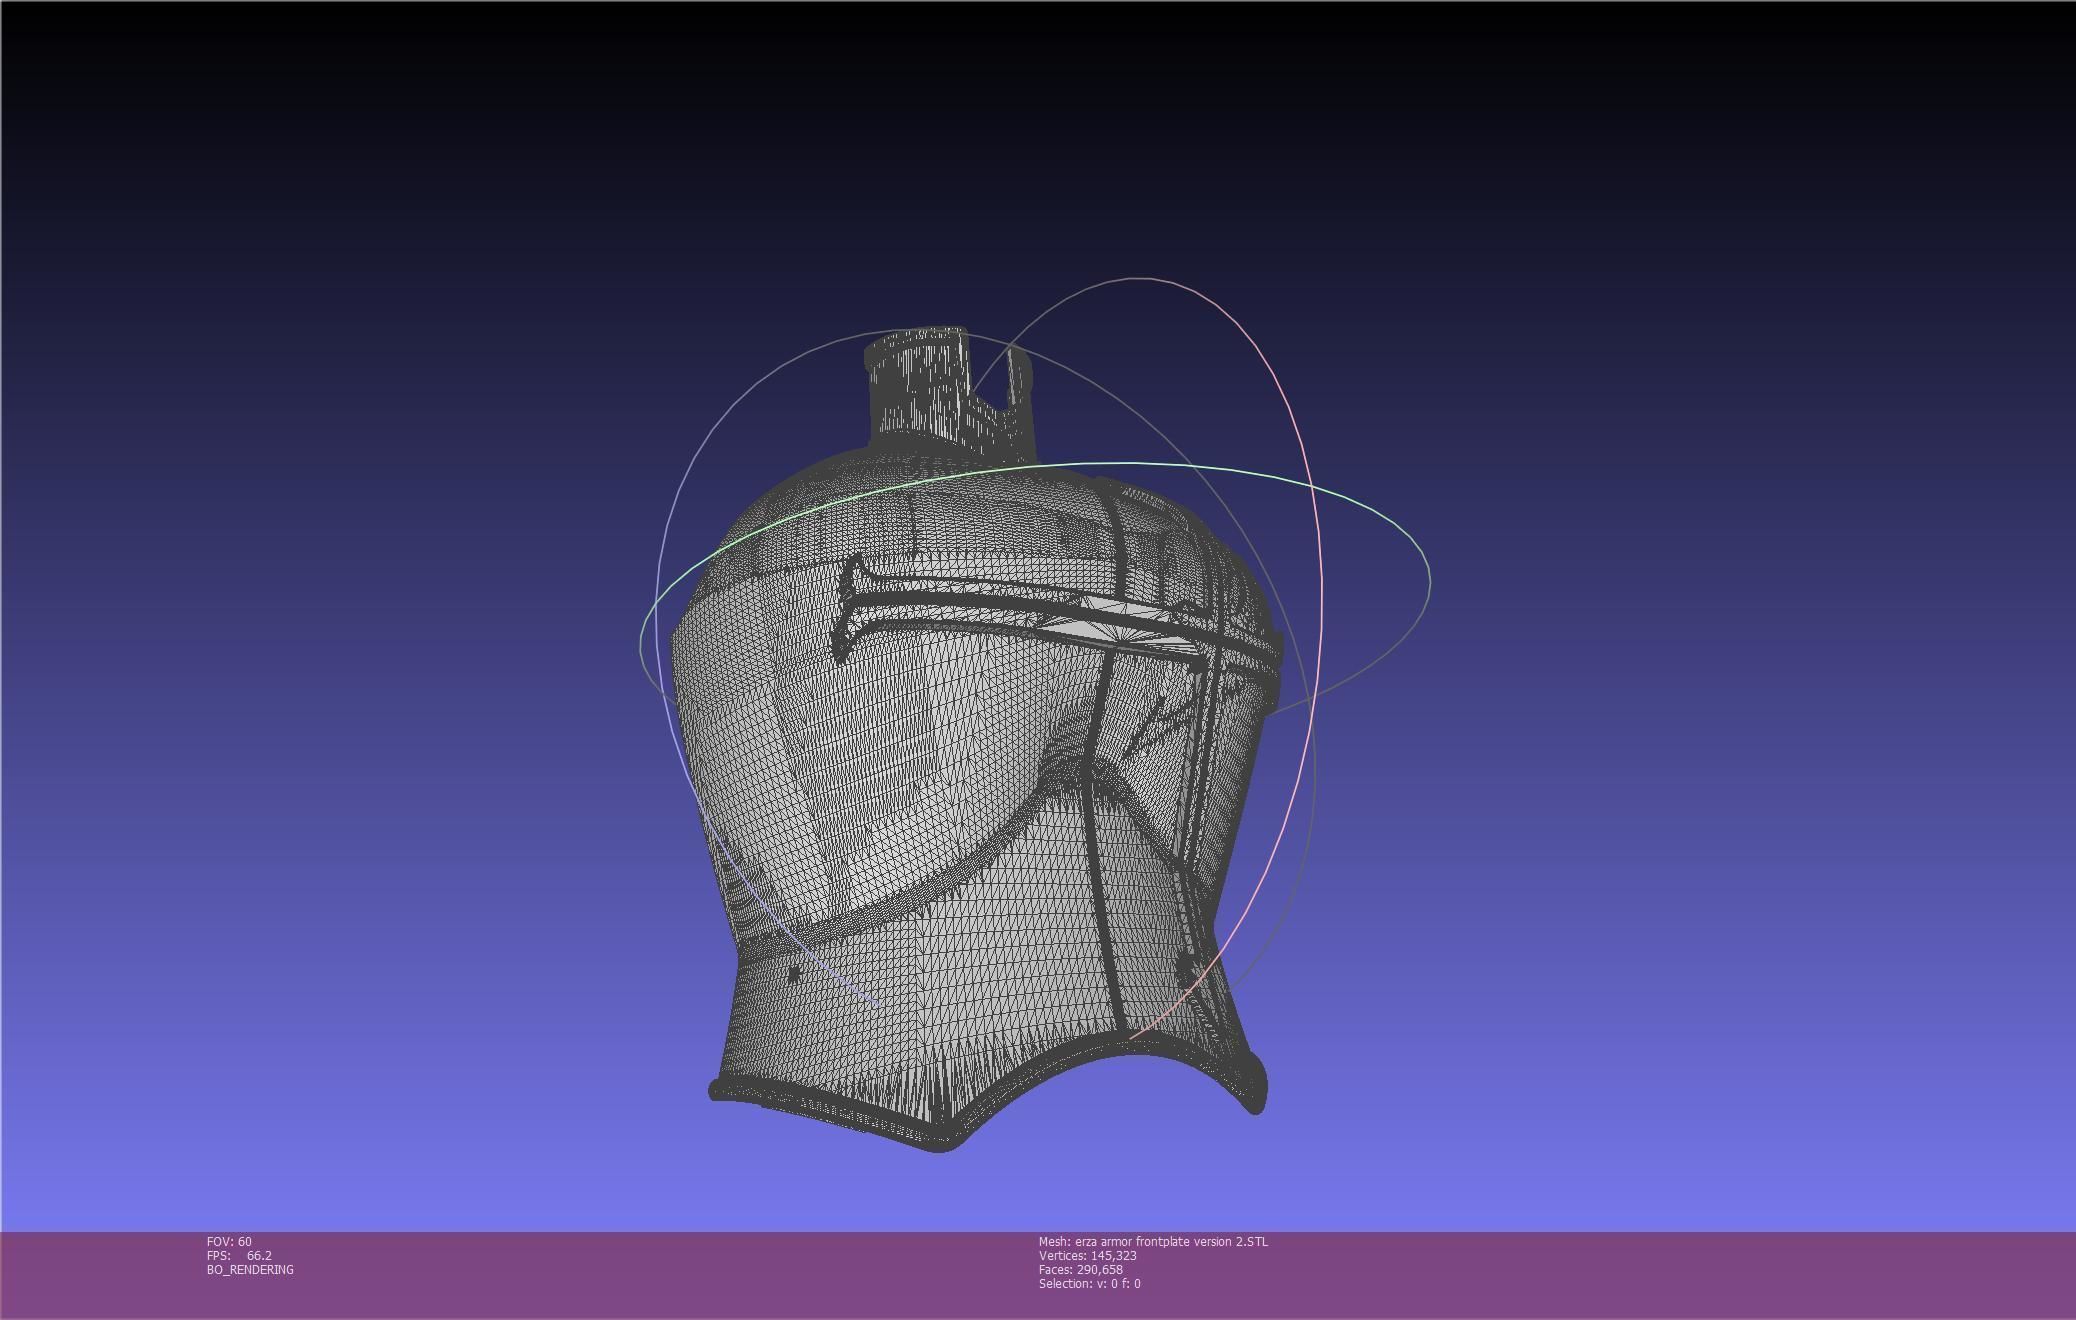Click the 'FPS: 66.2' readout
This screenshot has width=2076, height=1320.
coord(239,1255)
